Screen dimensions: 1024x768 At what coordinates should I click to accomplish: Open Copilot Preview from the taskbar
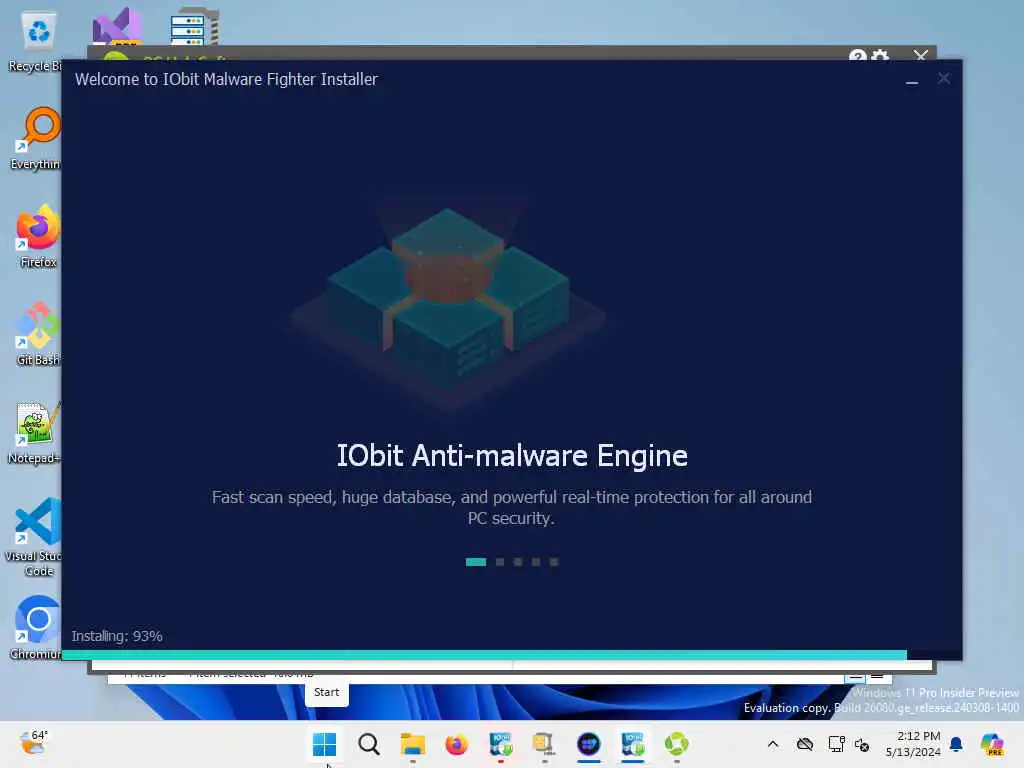click(x=992, y=744)
